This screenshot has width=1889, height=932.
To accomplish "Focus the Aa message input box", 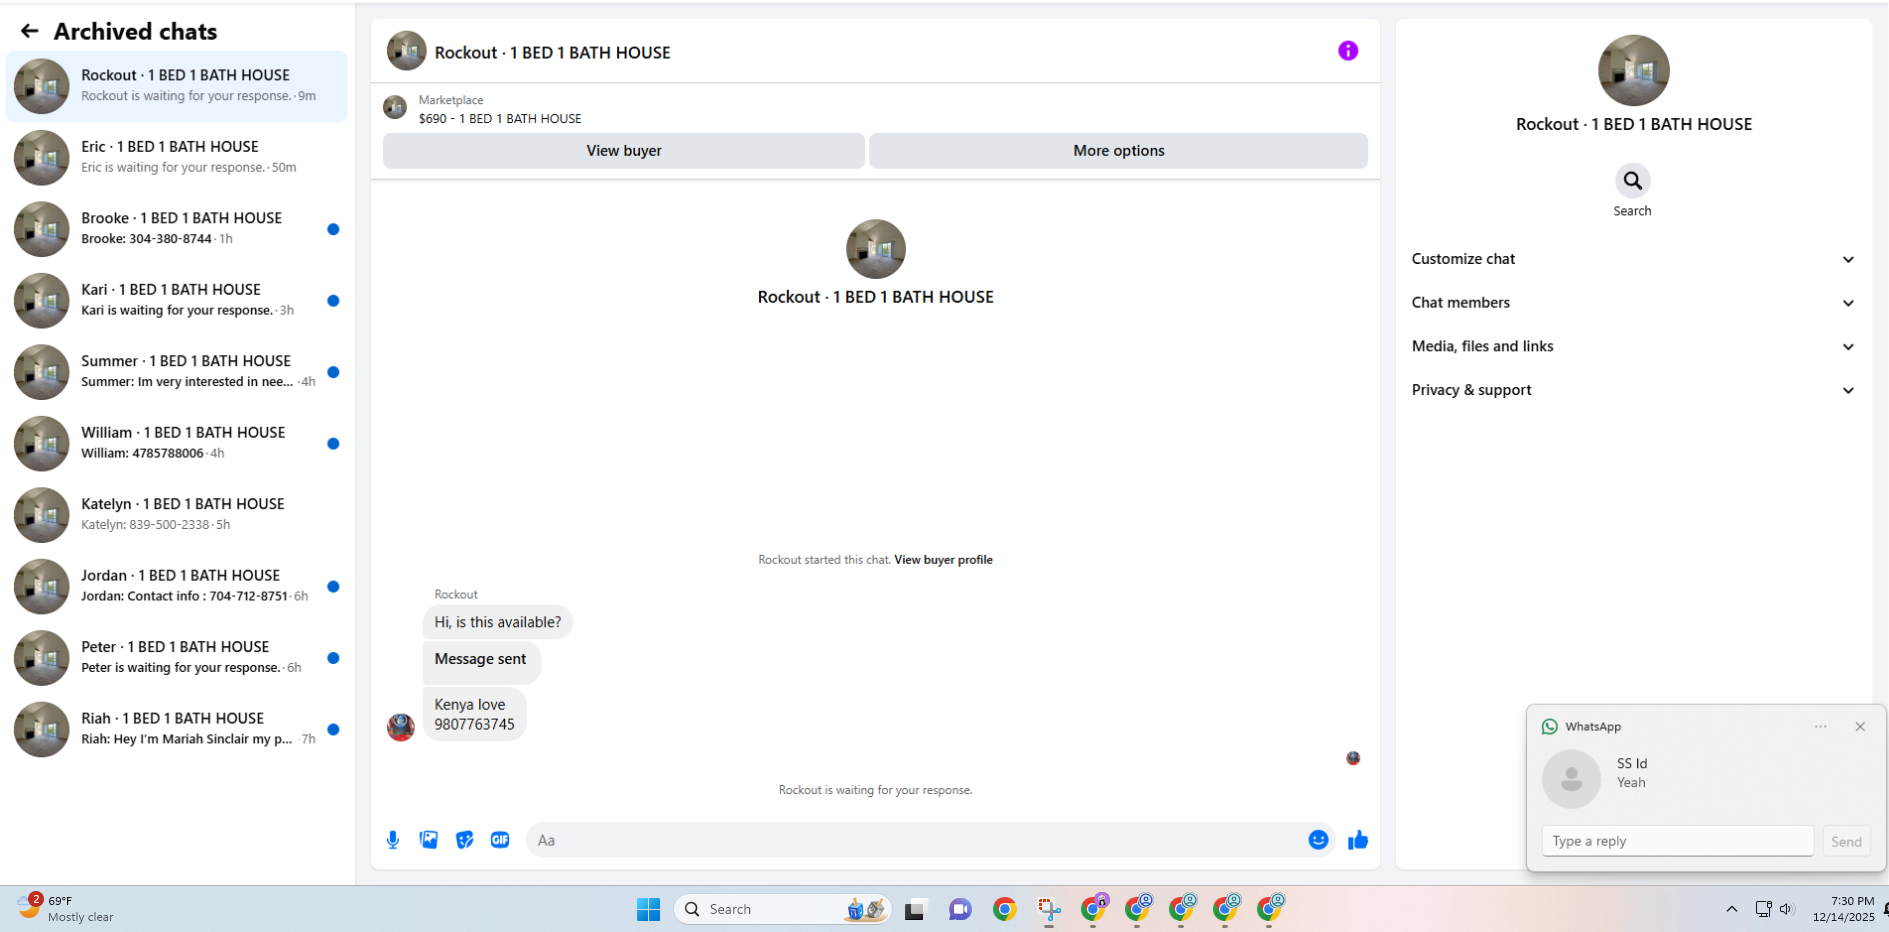I will point(915,840).
